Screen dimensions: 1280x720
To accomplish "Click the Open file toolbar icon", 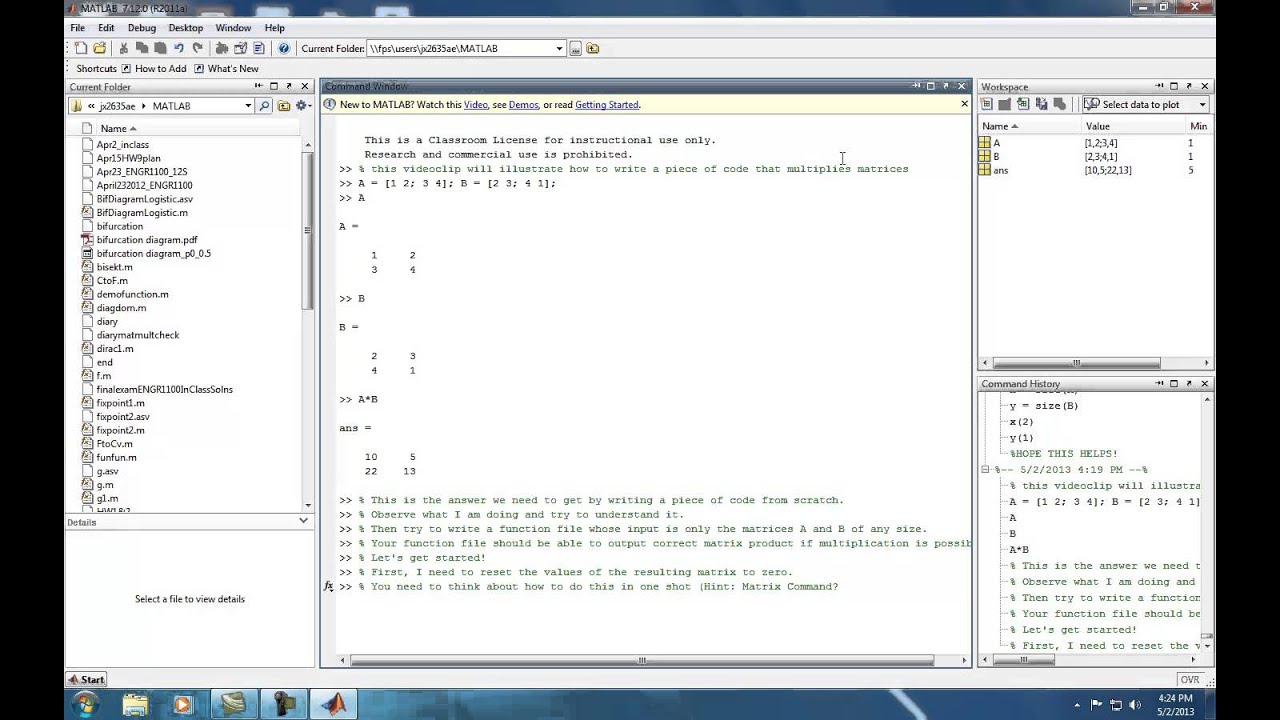I will [99, 48].
